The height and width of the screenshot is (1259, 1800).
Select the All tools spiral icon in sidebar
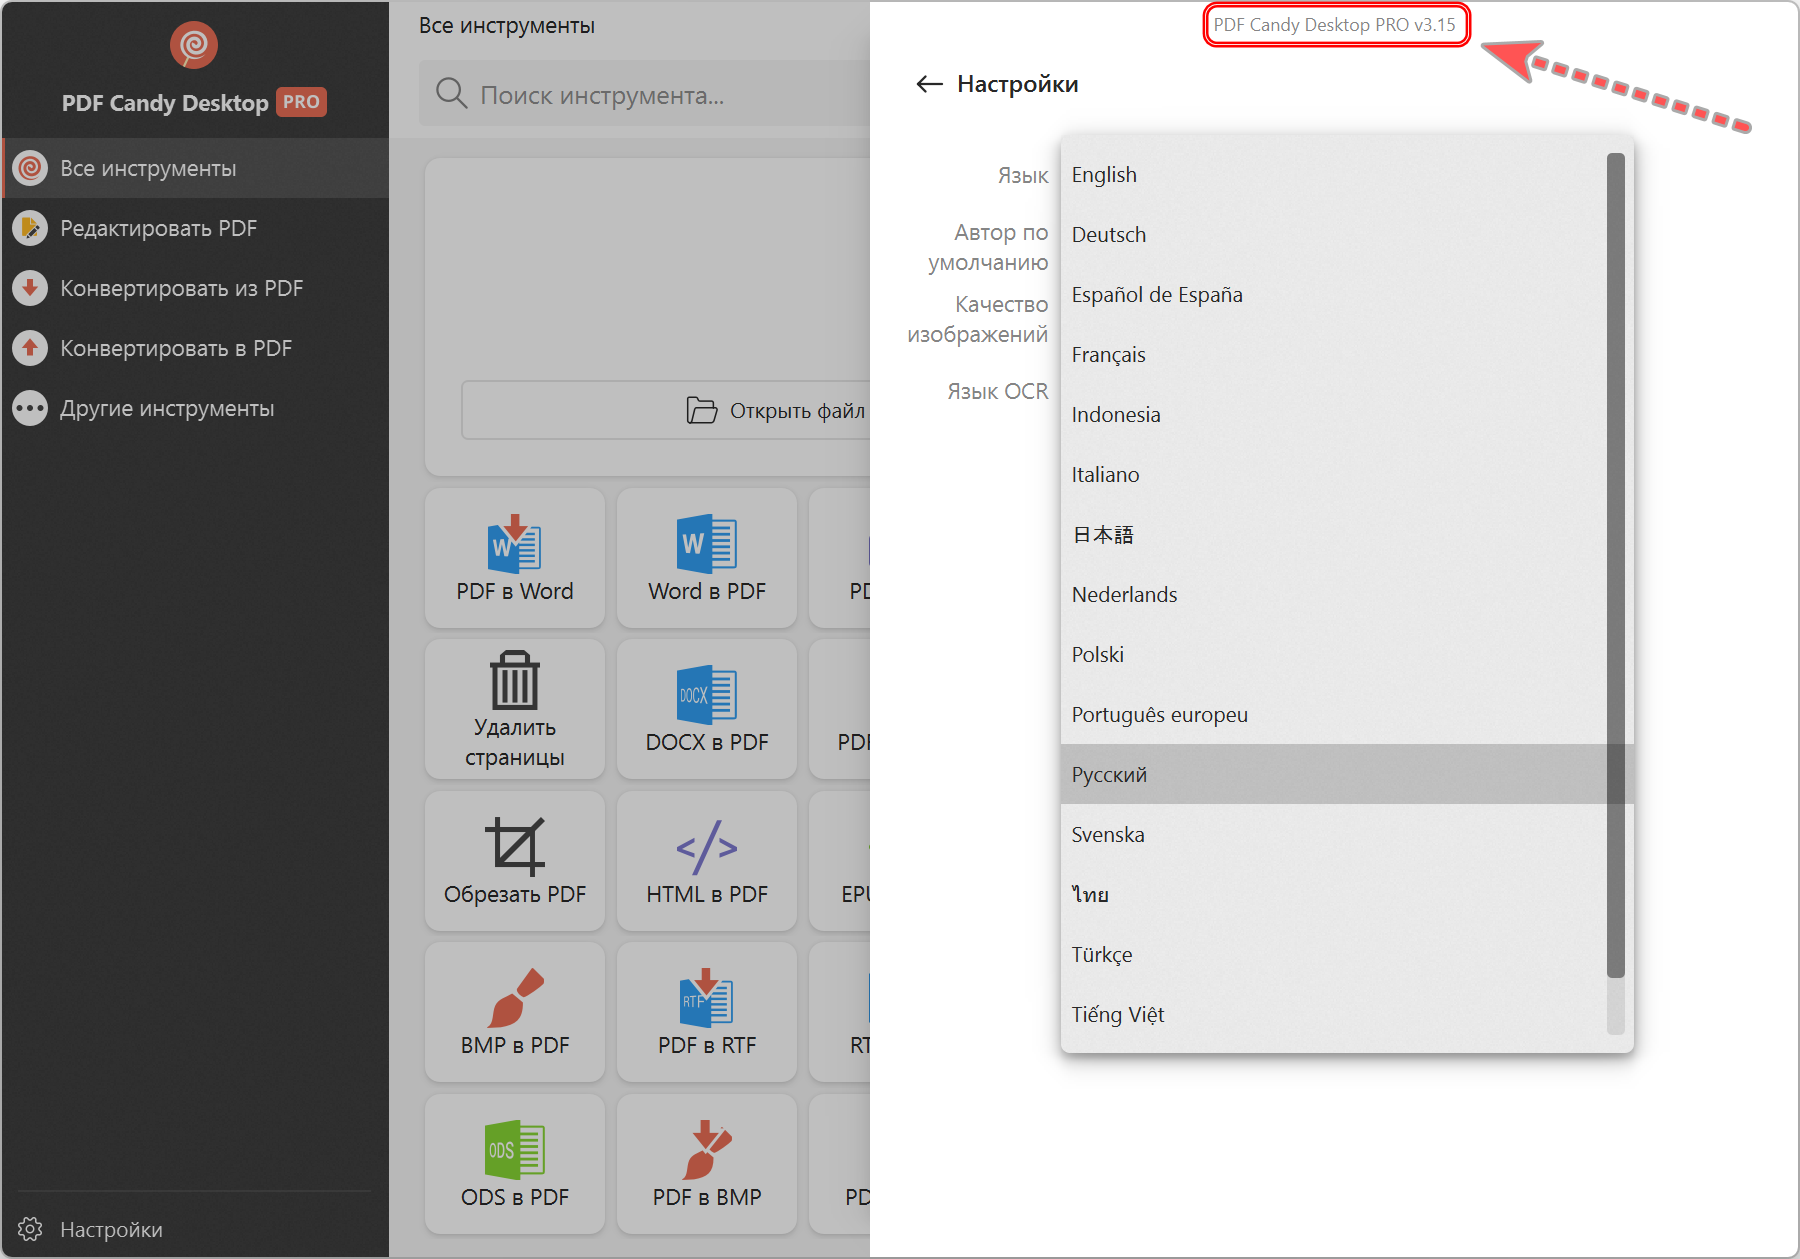[30, 168]
